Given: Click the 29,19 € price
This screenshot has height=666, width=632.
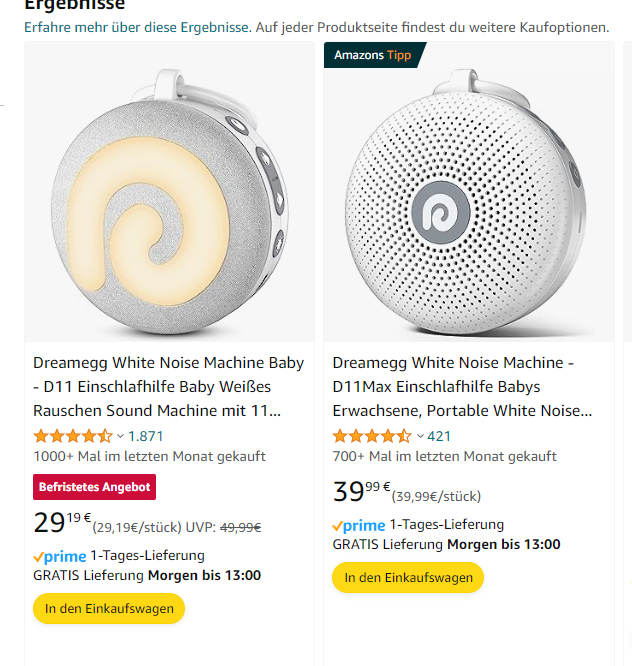Looking at the screenshot, I should 62,523.
